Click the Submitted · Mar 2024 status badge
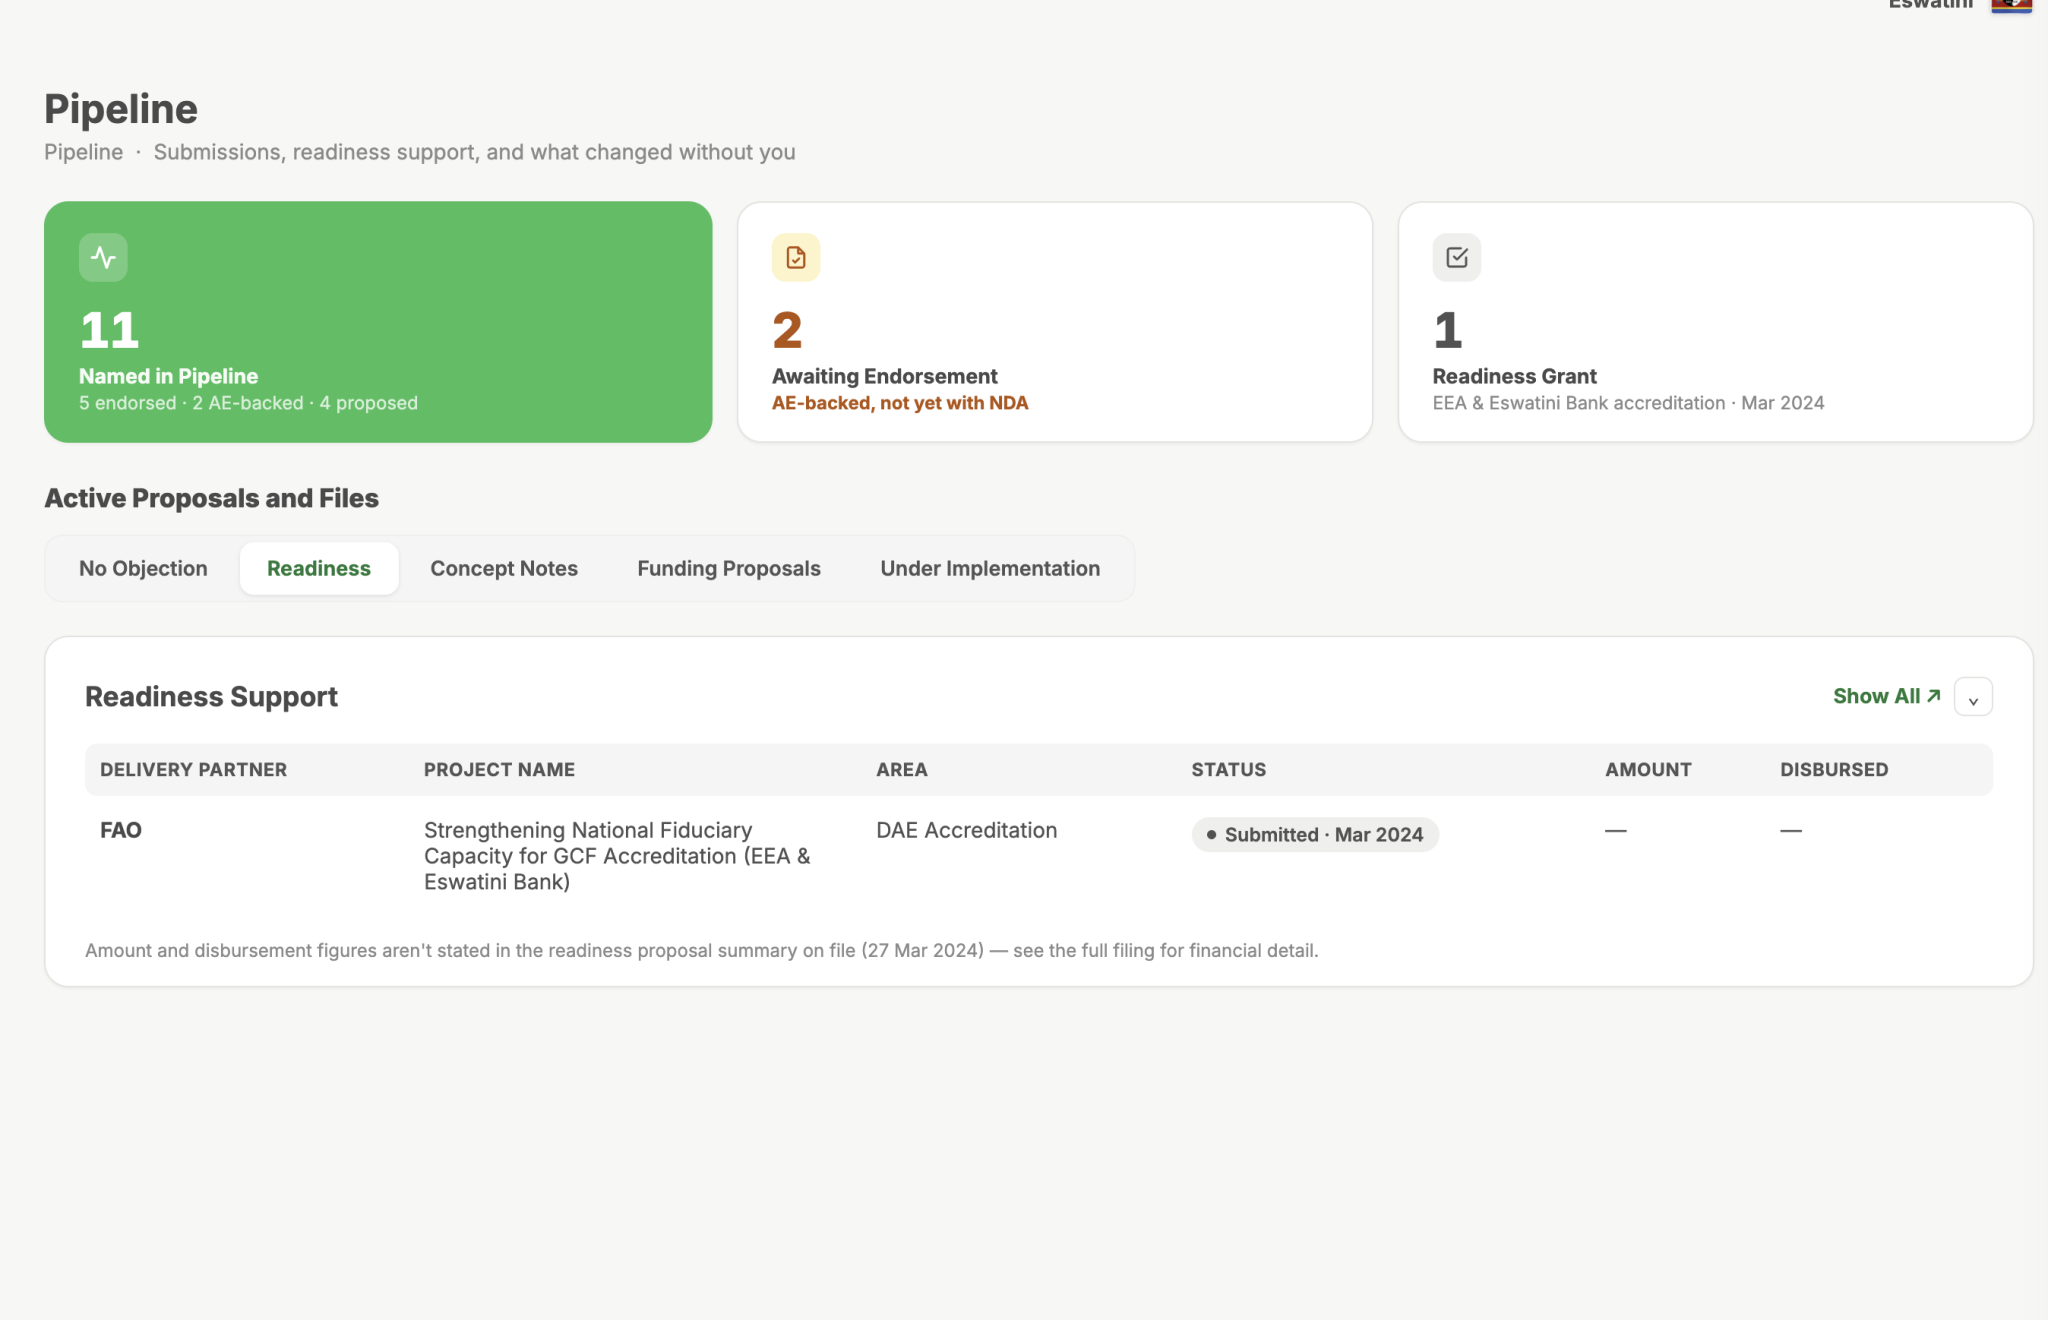This screenshot has height=1320, width=2048. coord(1315,835)
